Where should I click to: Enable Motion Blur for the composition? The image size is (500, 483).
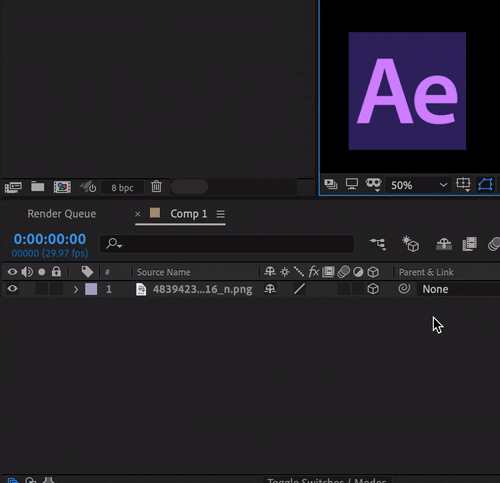point(494,244)
